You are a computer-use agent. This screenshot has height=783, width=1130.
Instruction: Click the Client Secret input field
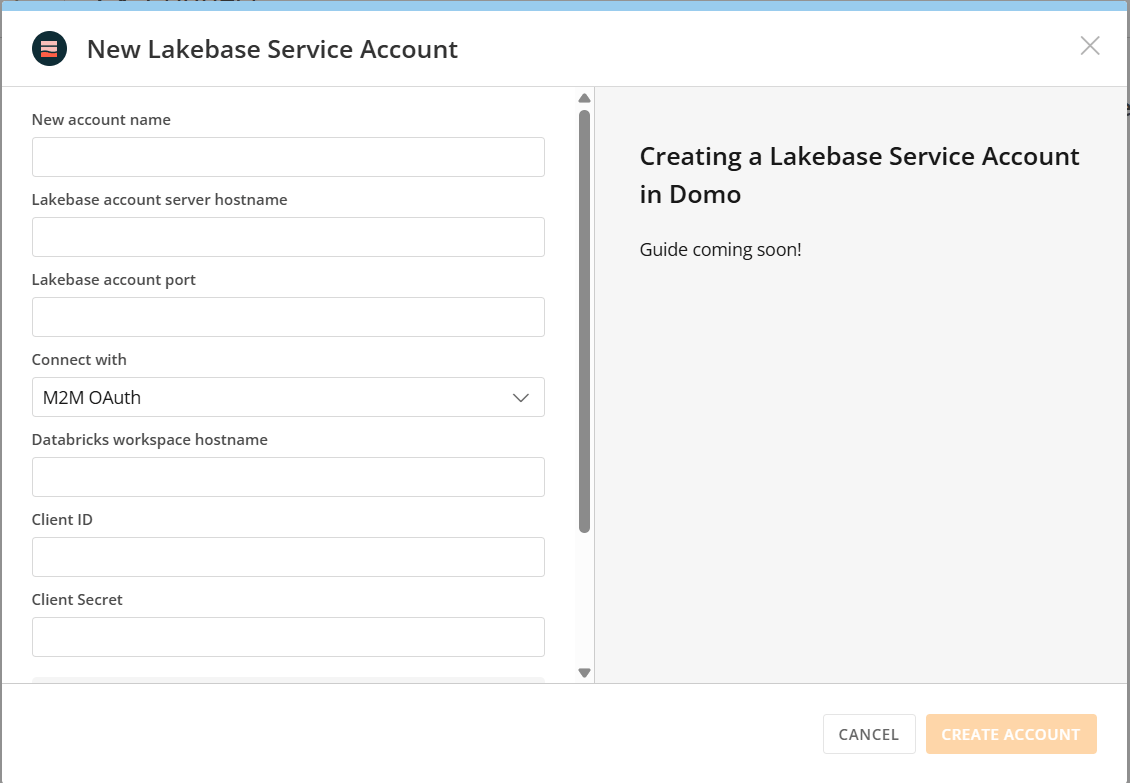pyautogui.click(x=288, y=637)
